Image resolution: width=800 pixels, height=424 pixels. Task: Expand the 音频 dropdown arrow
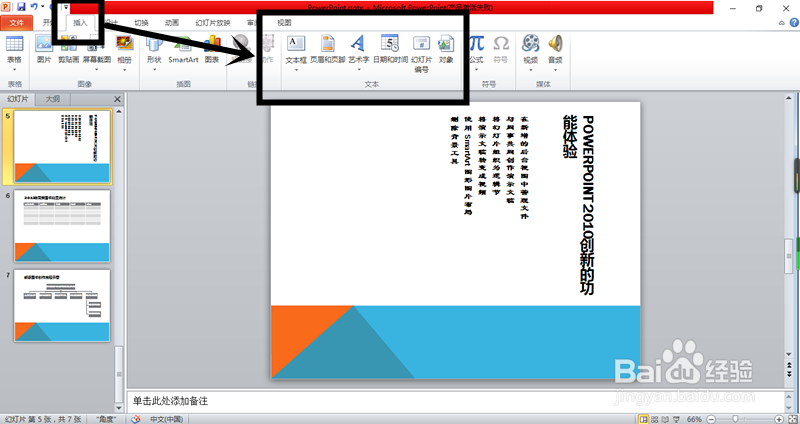pos(555,69)
